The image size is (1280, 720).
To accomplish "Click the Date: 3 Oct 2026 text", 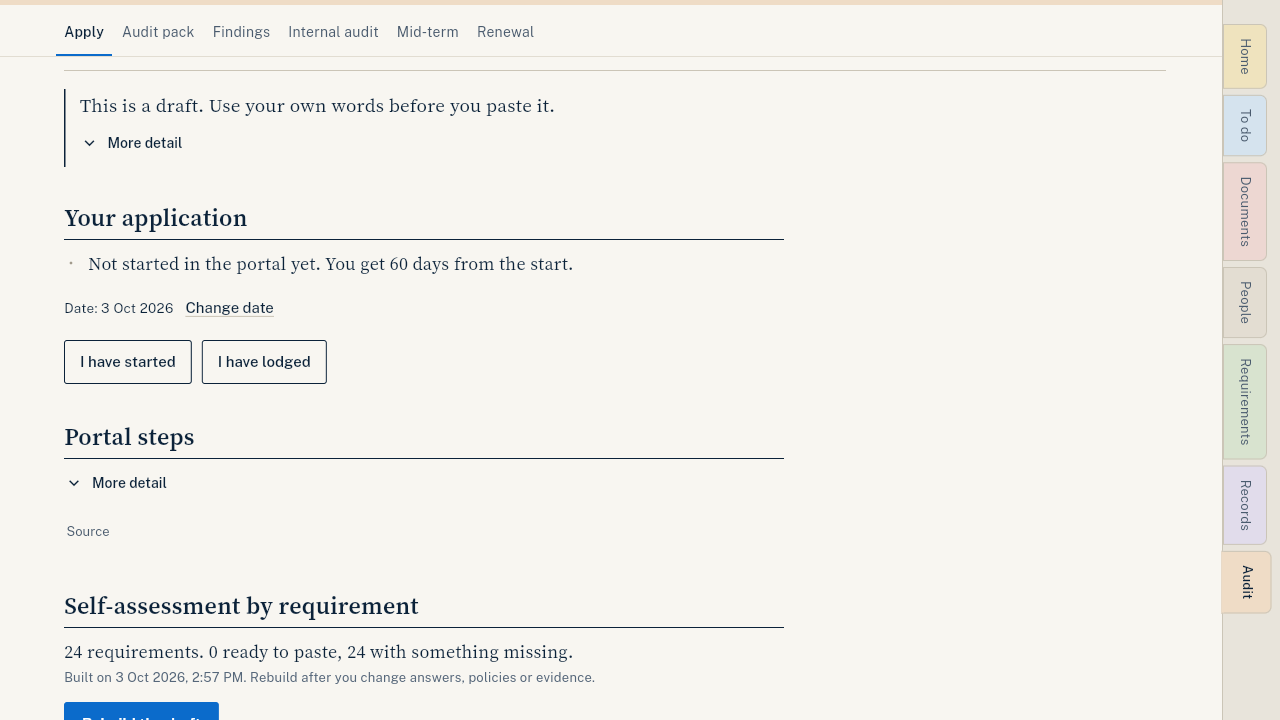I will click(x=119, y=308).
